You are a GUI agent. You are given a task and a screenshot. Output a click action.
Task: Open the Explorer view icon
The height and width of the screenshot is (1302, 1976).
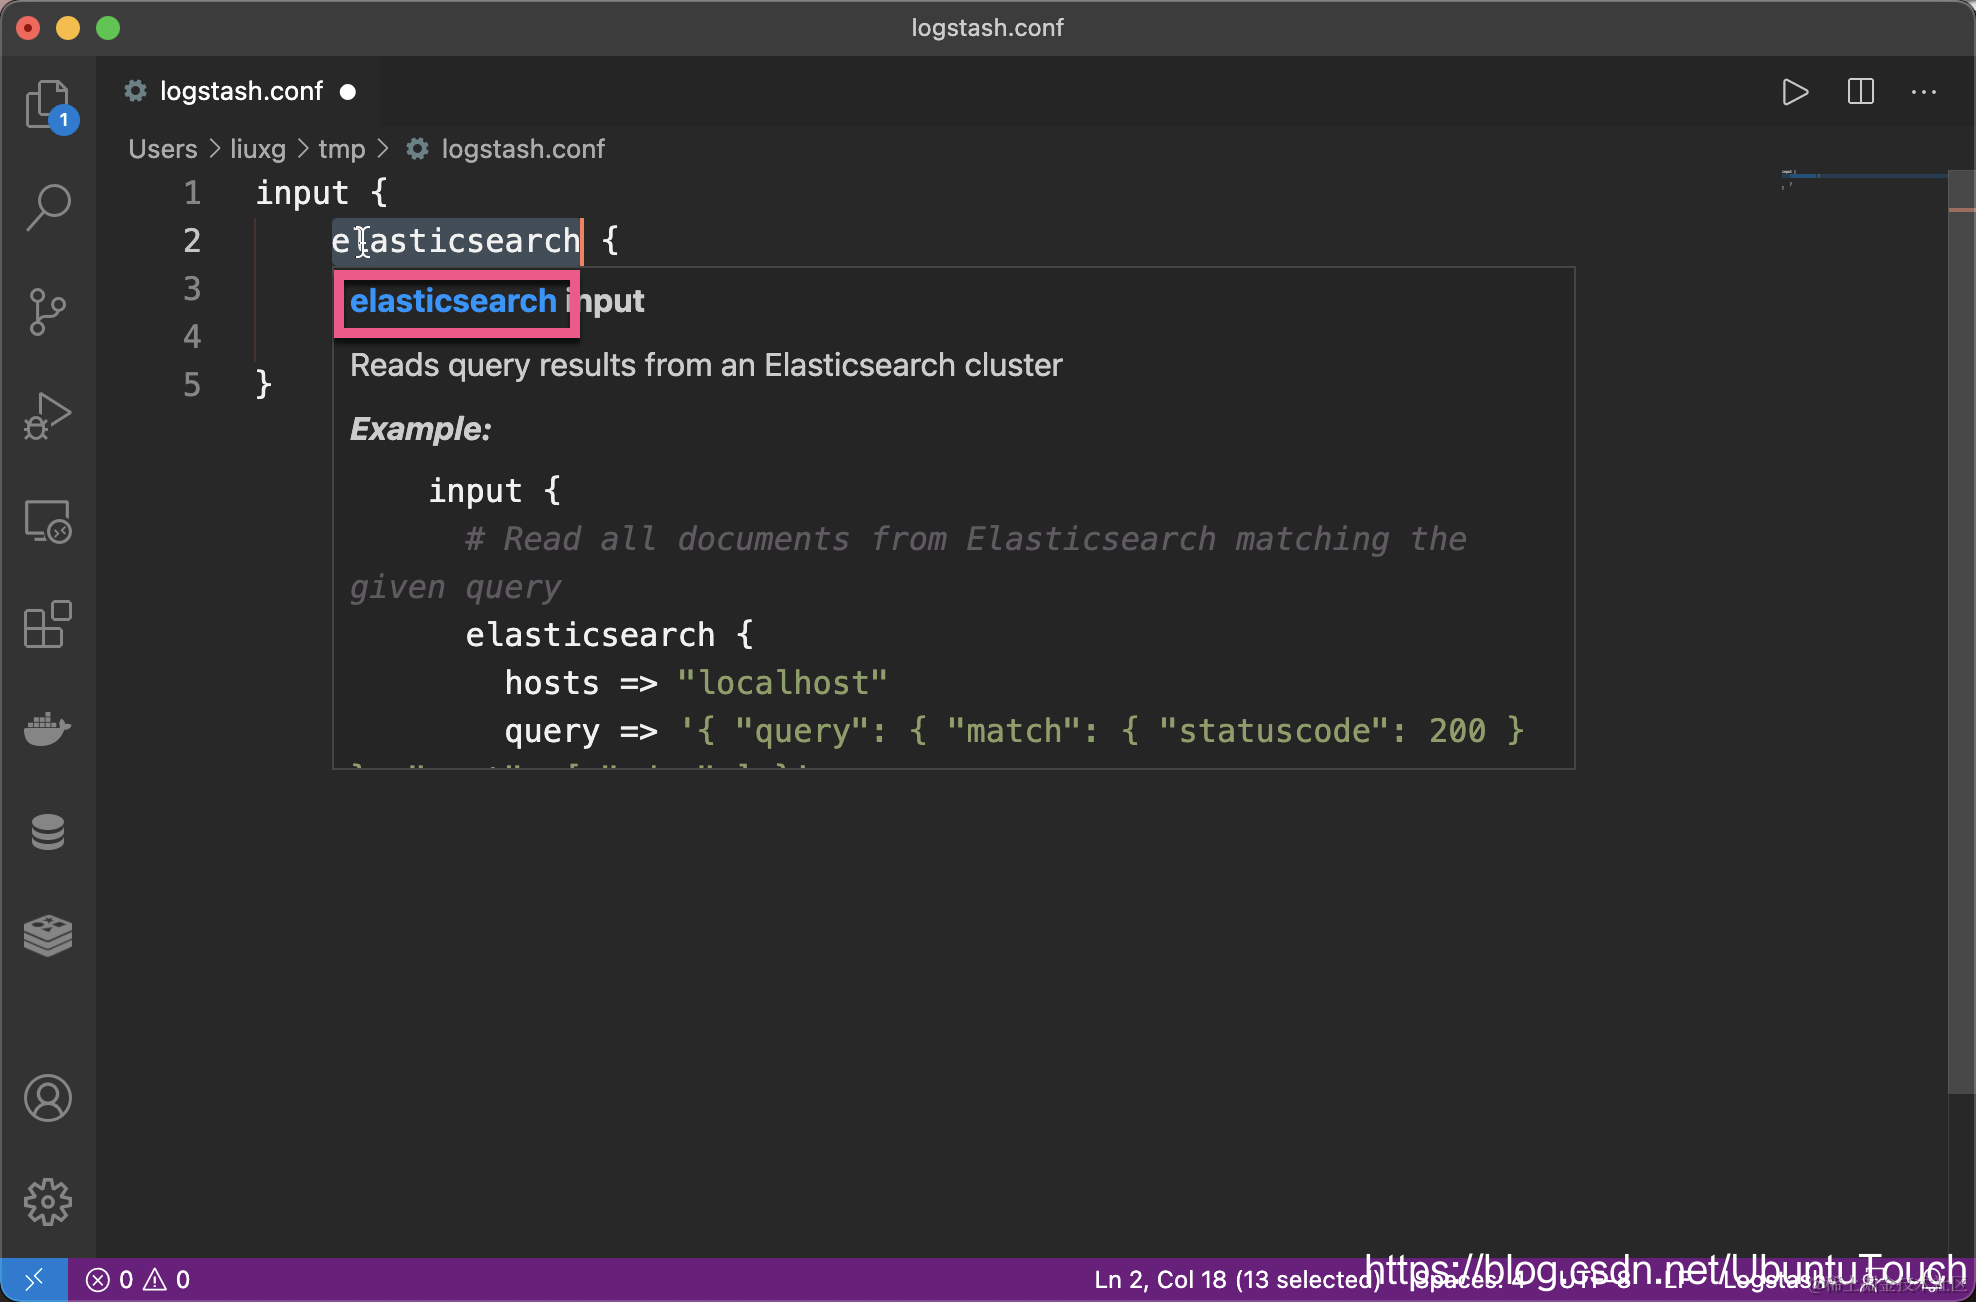(47, 104)
